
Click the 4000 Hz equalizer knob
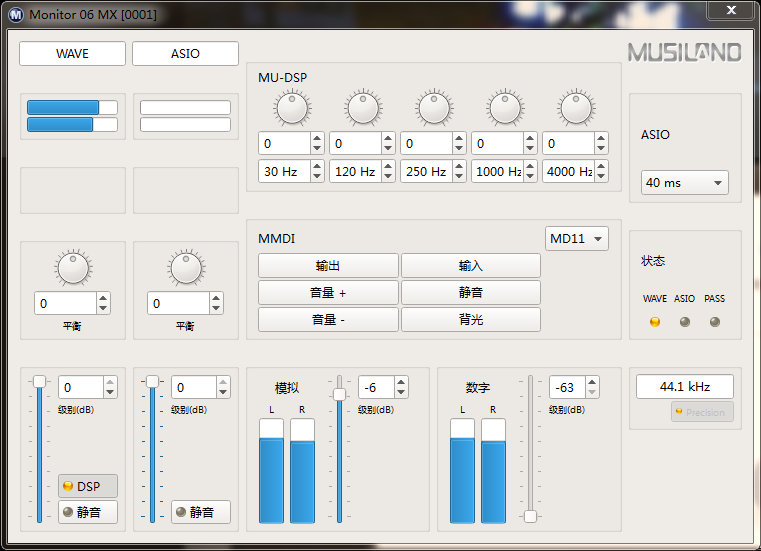coord(576,109)
